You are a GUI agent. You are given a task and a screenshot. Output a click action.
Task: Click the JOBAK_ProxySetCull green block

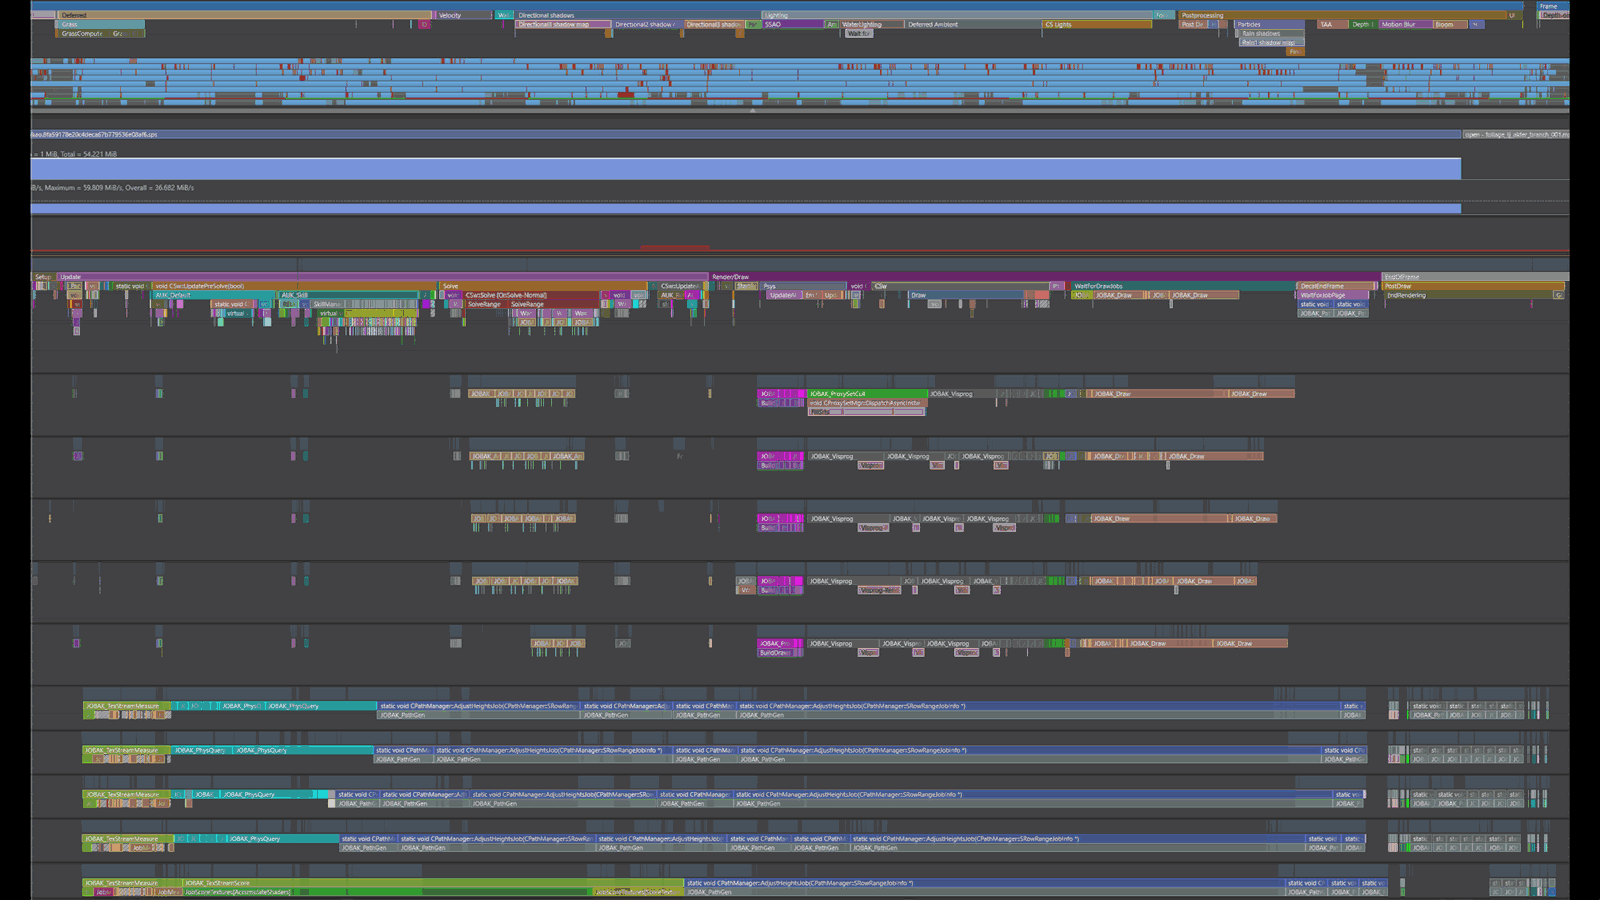coord(866,393)
